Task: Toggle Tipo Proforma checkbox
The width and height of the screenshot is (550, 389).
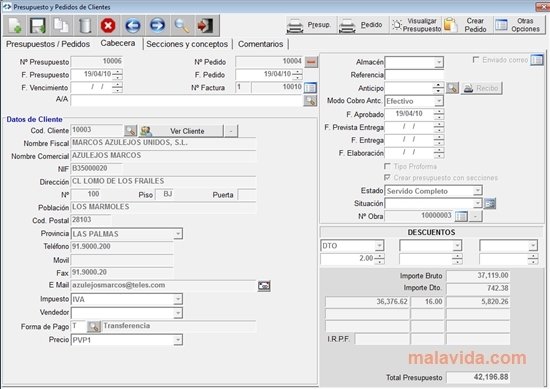Action: pyautogui.click(x=387, y=166)
